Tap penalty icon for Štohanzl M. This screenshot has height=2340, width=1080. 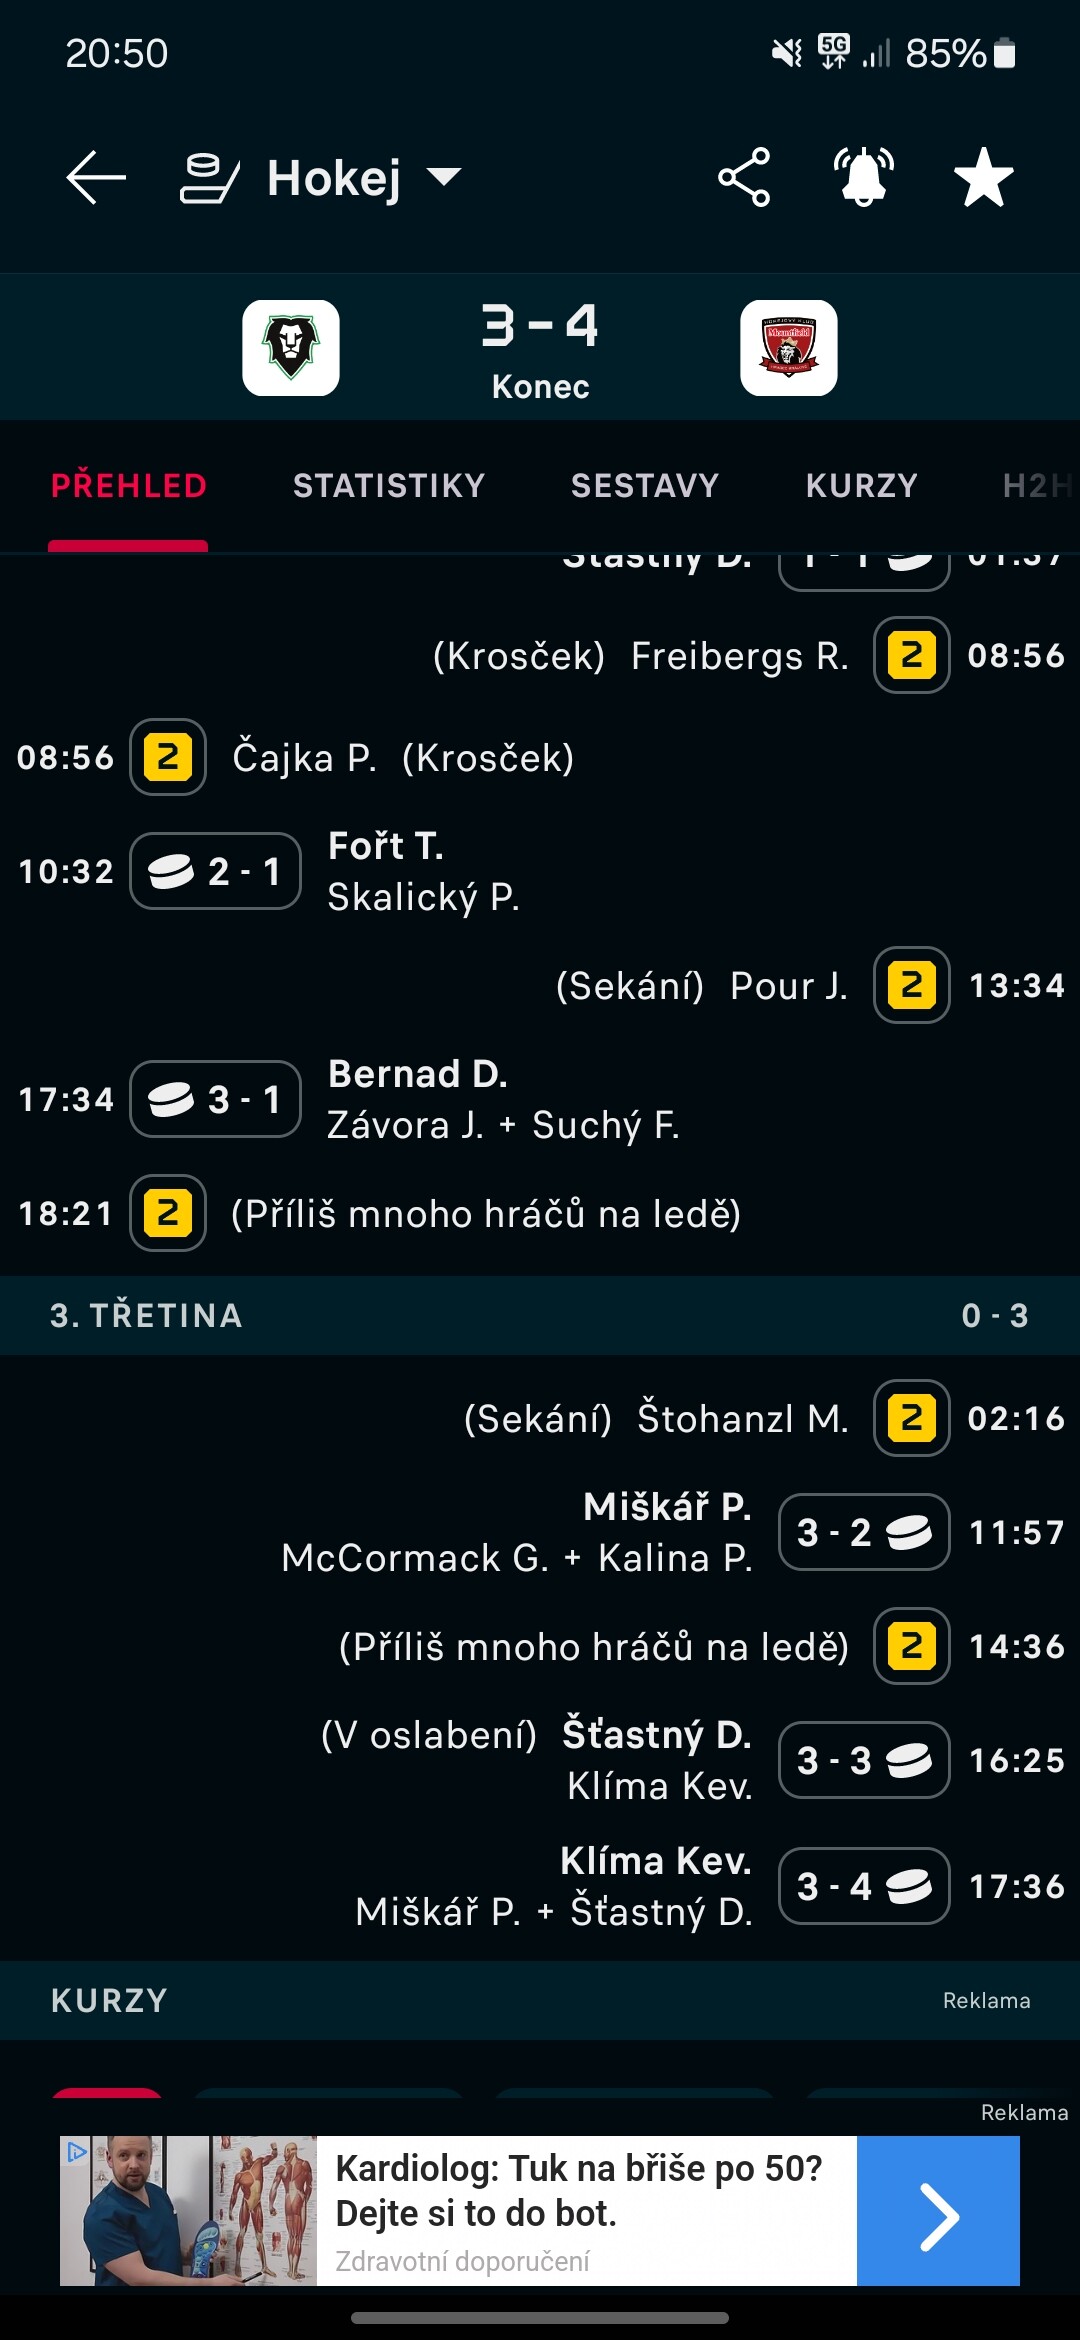point(911,1418)
